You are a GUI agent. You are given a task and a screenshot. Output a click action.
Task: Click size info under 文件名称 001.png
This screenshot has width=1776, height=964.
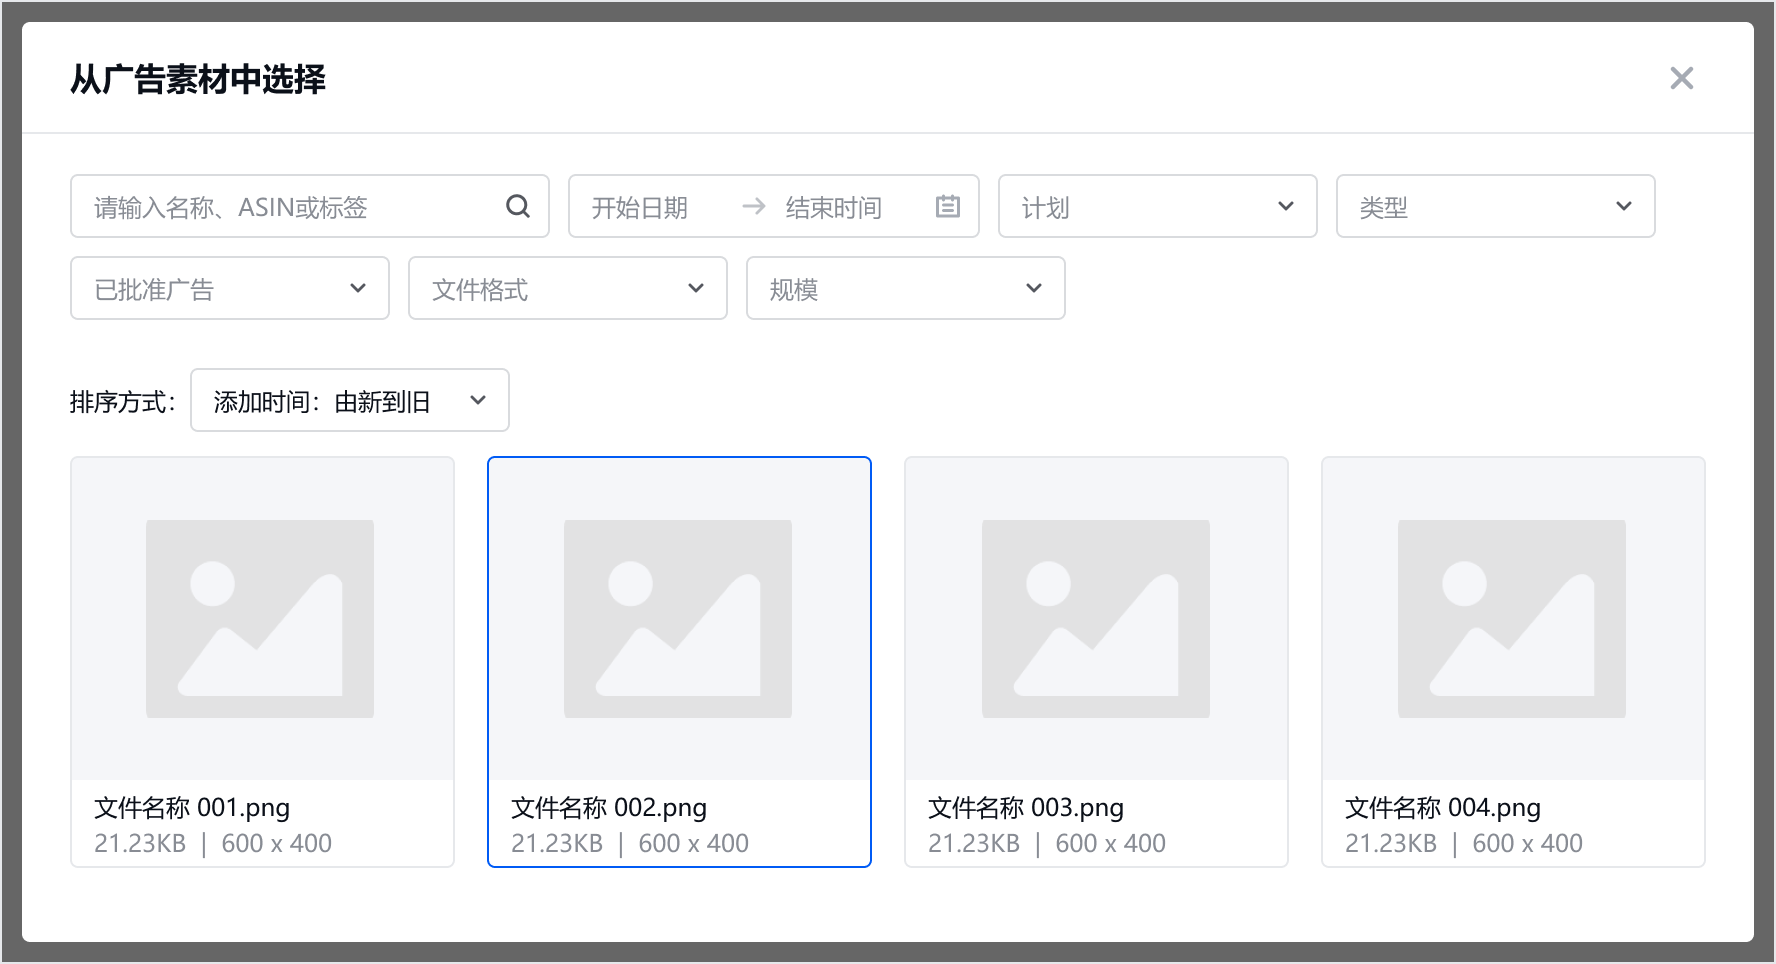[x=213, y=843]
